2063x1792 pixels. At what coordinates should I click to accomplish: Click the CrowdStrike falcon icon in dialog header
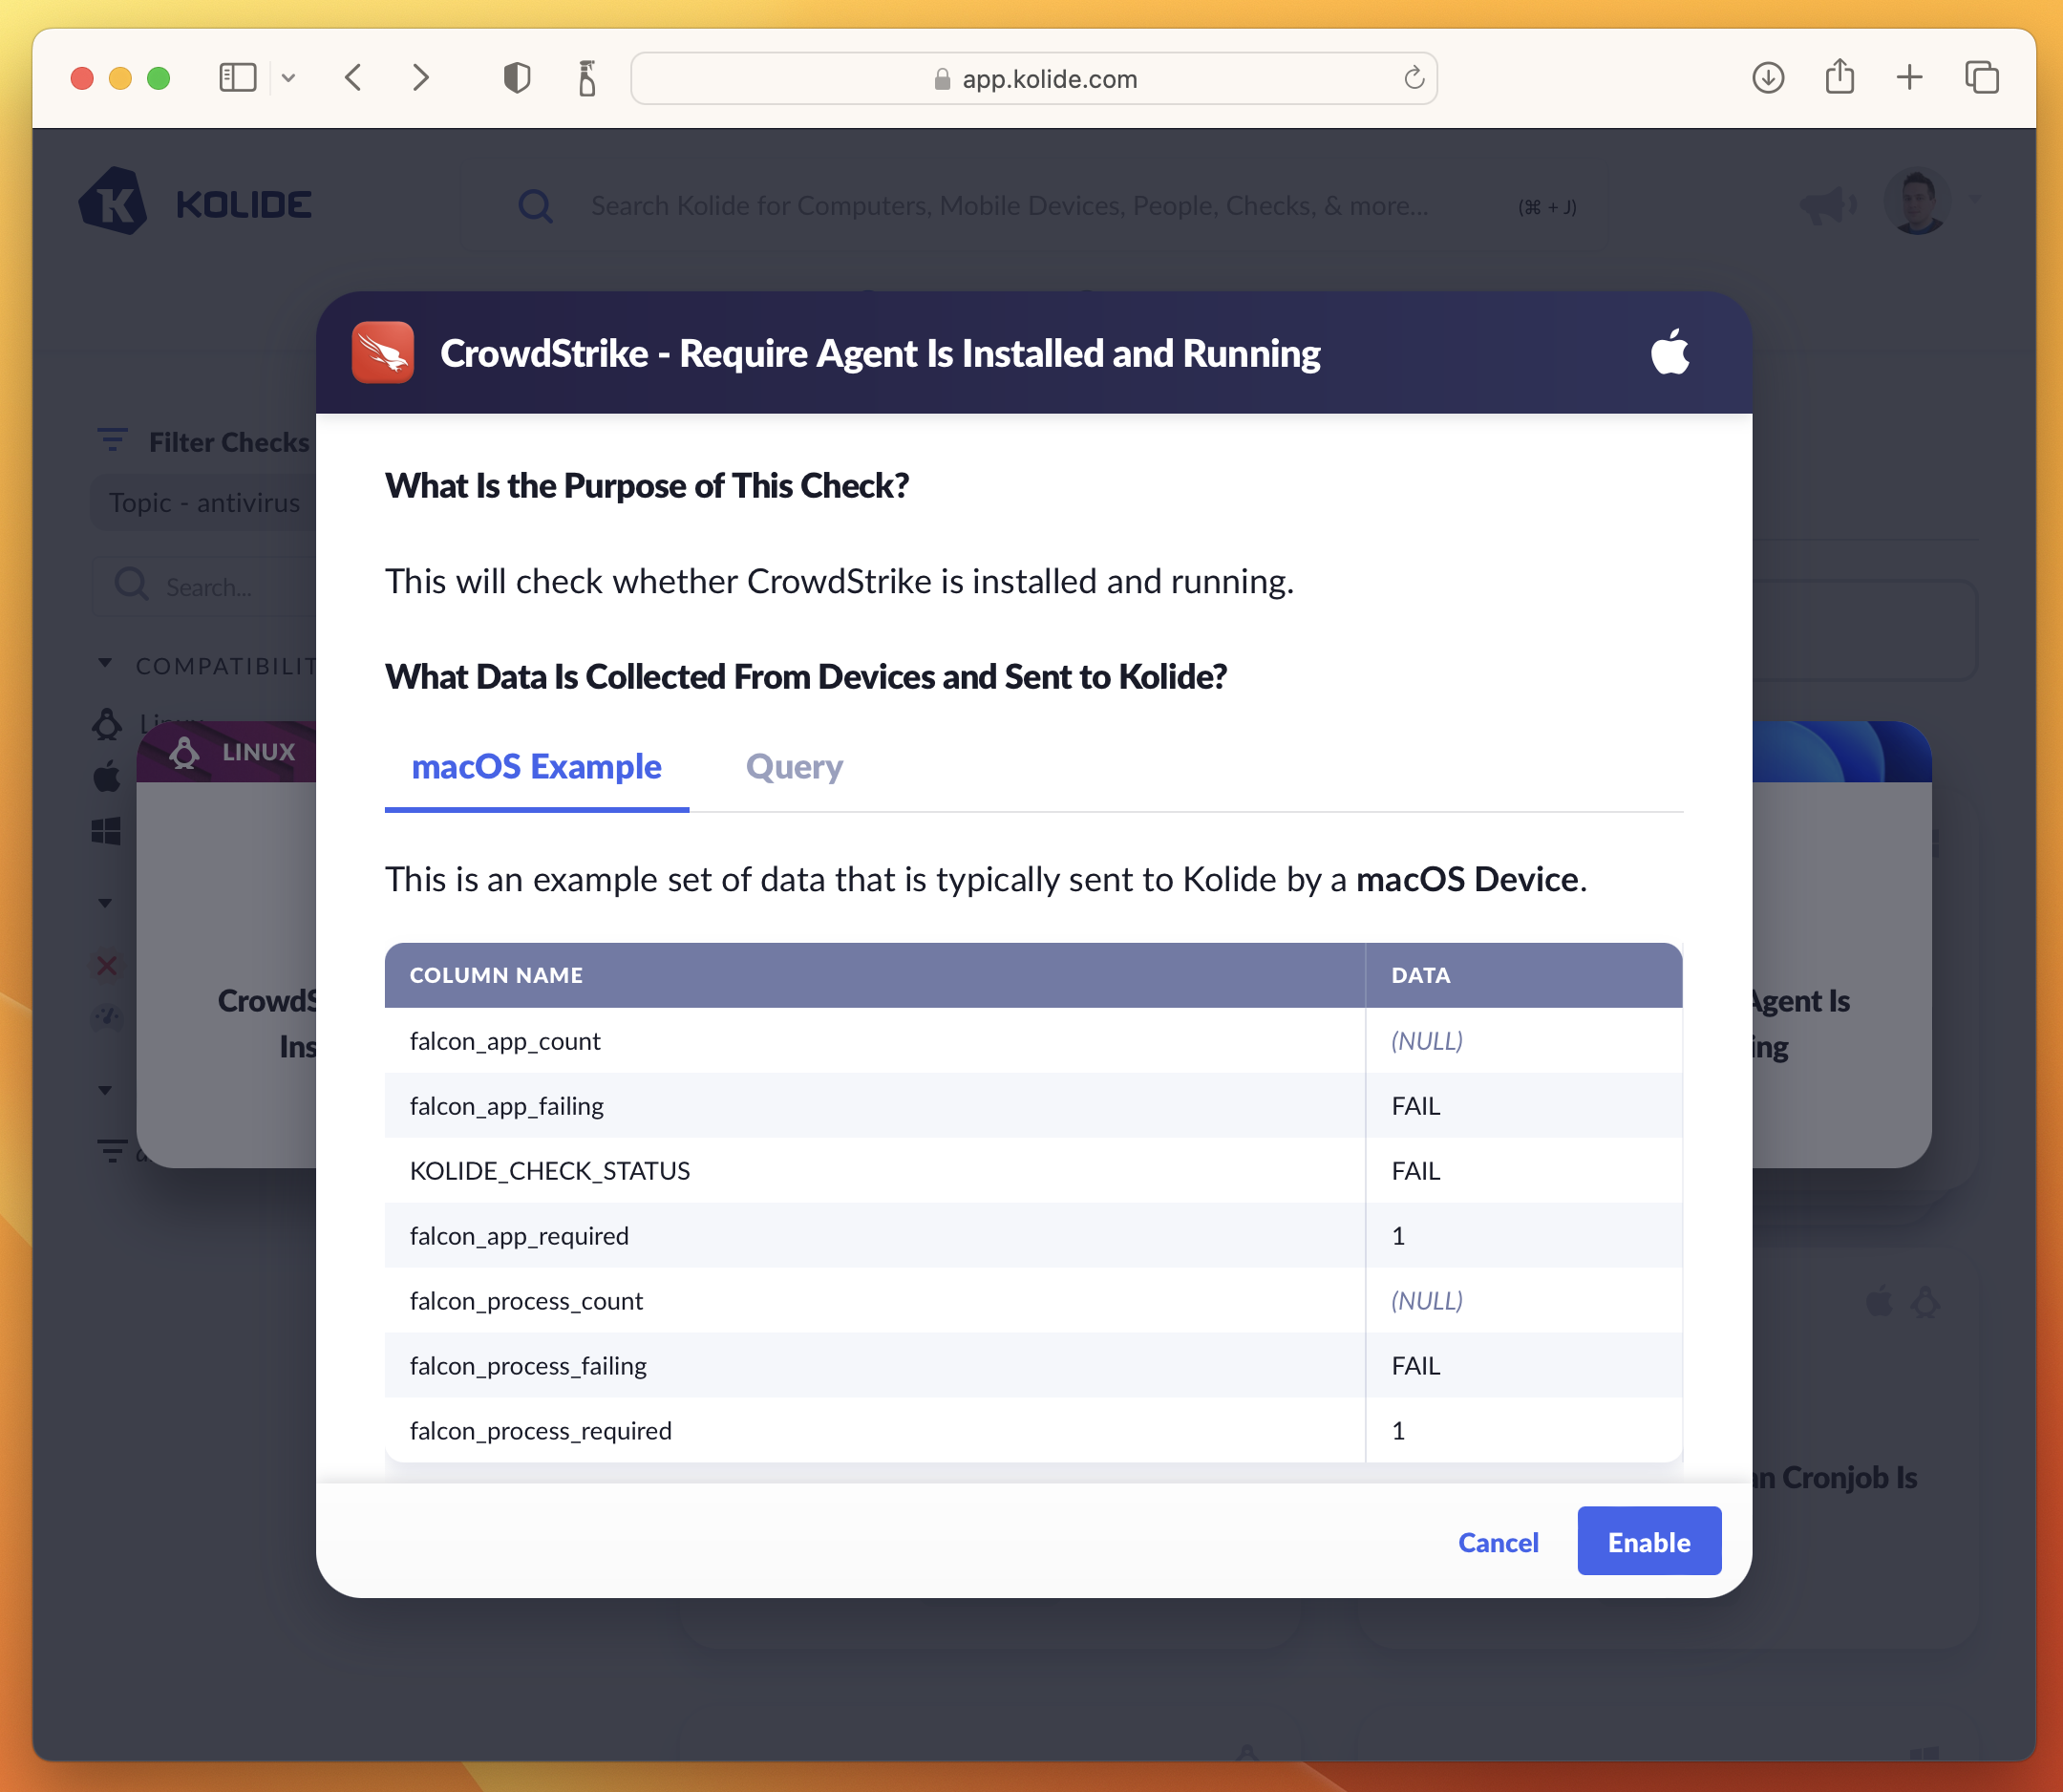pyautogui.click(x=383, y=352)
